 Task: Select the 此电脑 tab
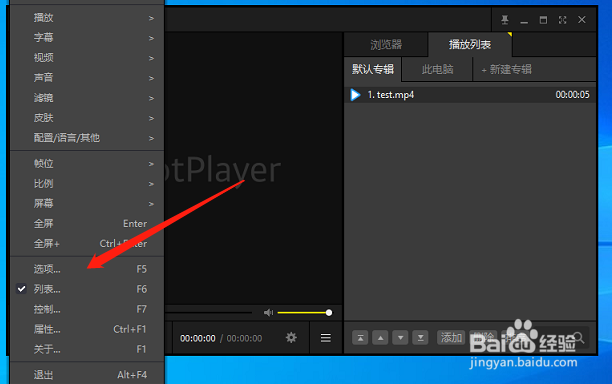[x=437, y=69]
